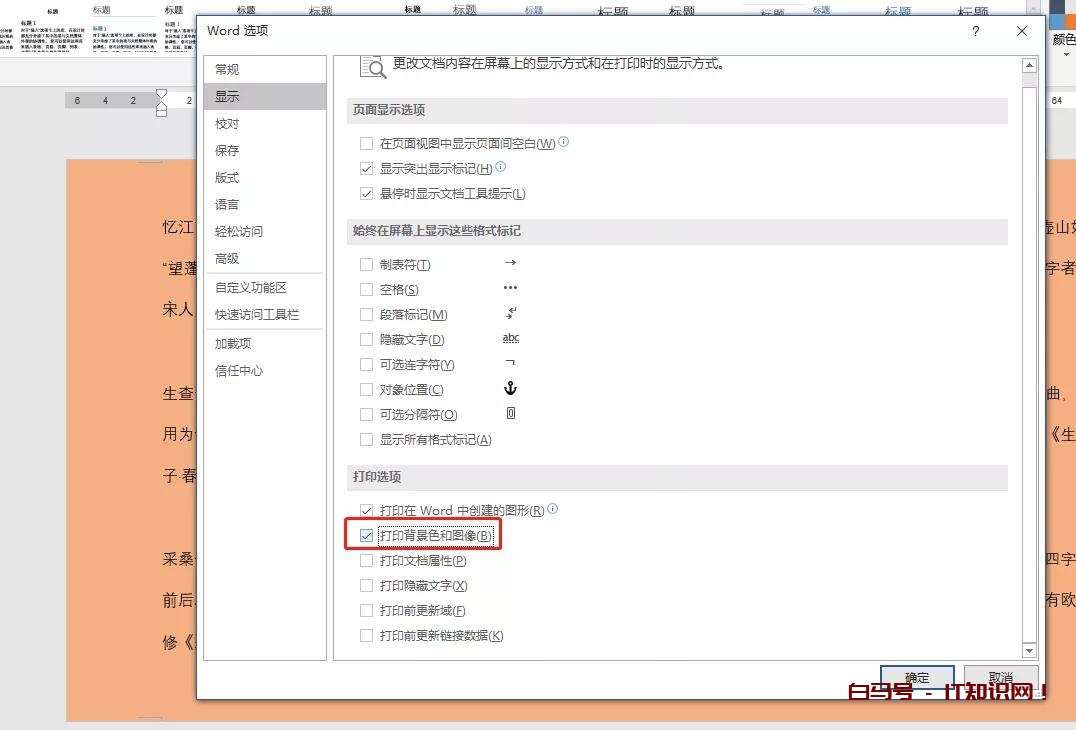The width and height of the screenshot is (1076, 730).
Task: Click the help question mark icon
Action: pyautogui.click(x=976, y=31)
